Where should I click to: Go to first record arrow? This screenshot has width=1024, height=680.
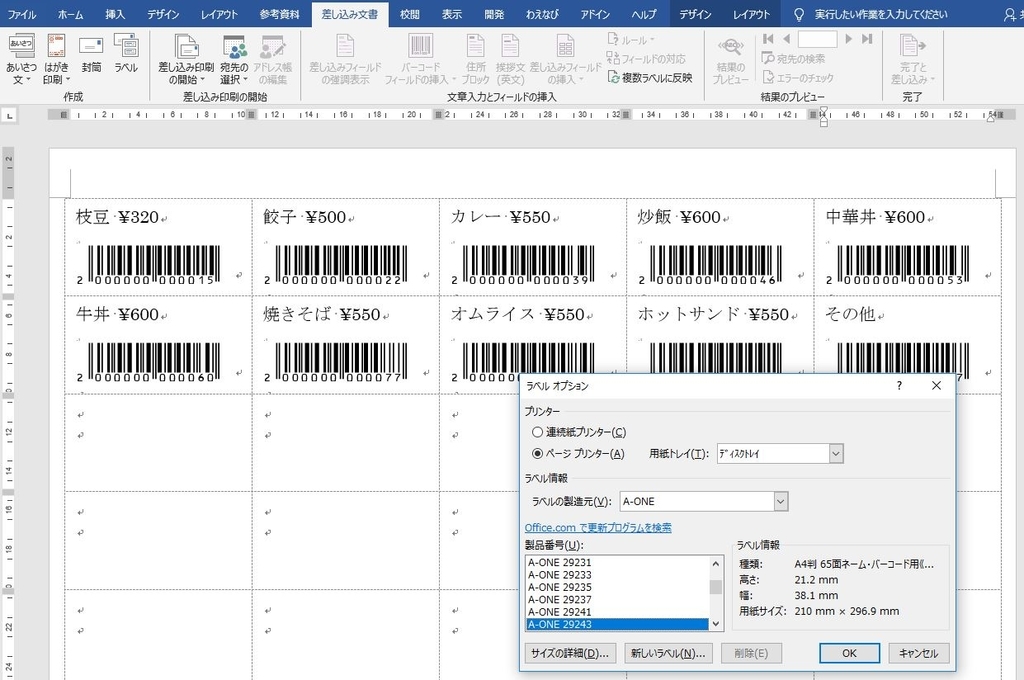click(768, 39)
